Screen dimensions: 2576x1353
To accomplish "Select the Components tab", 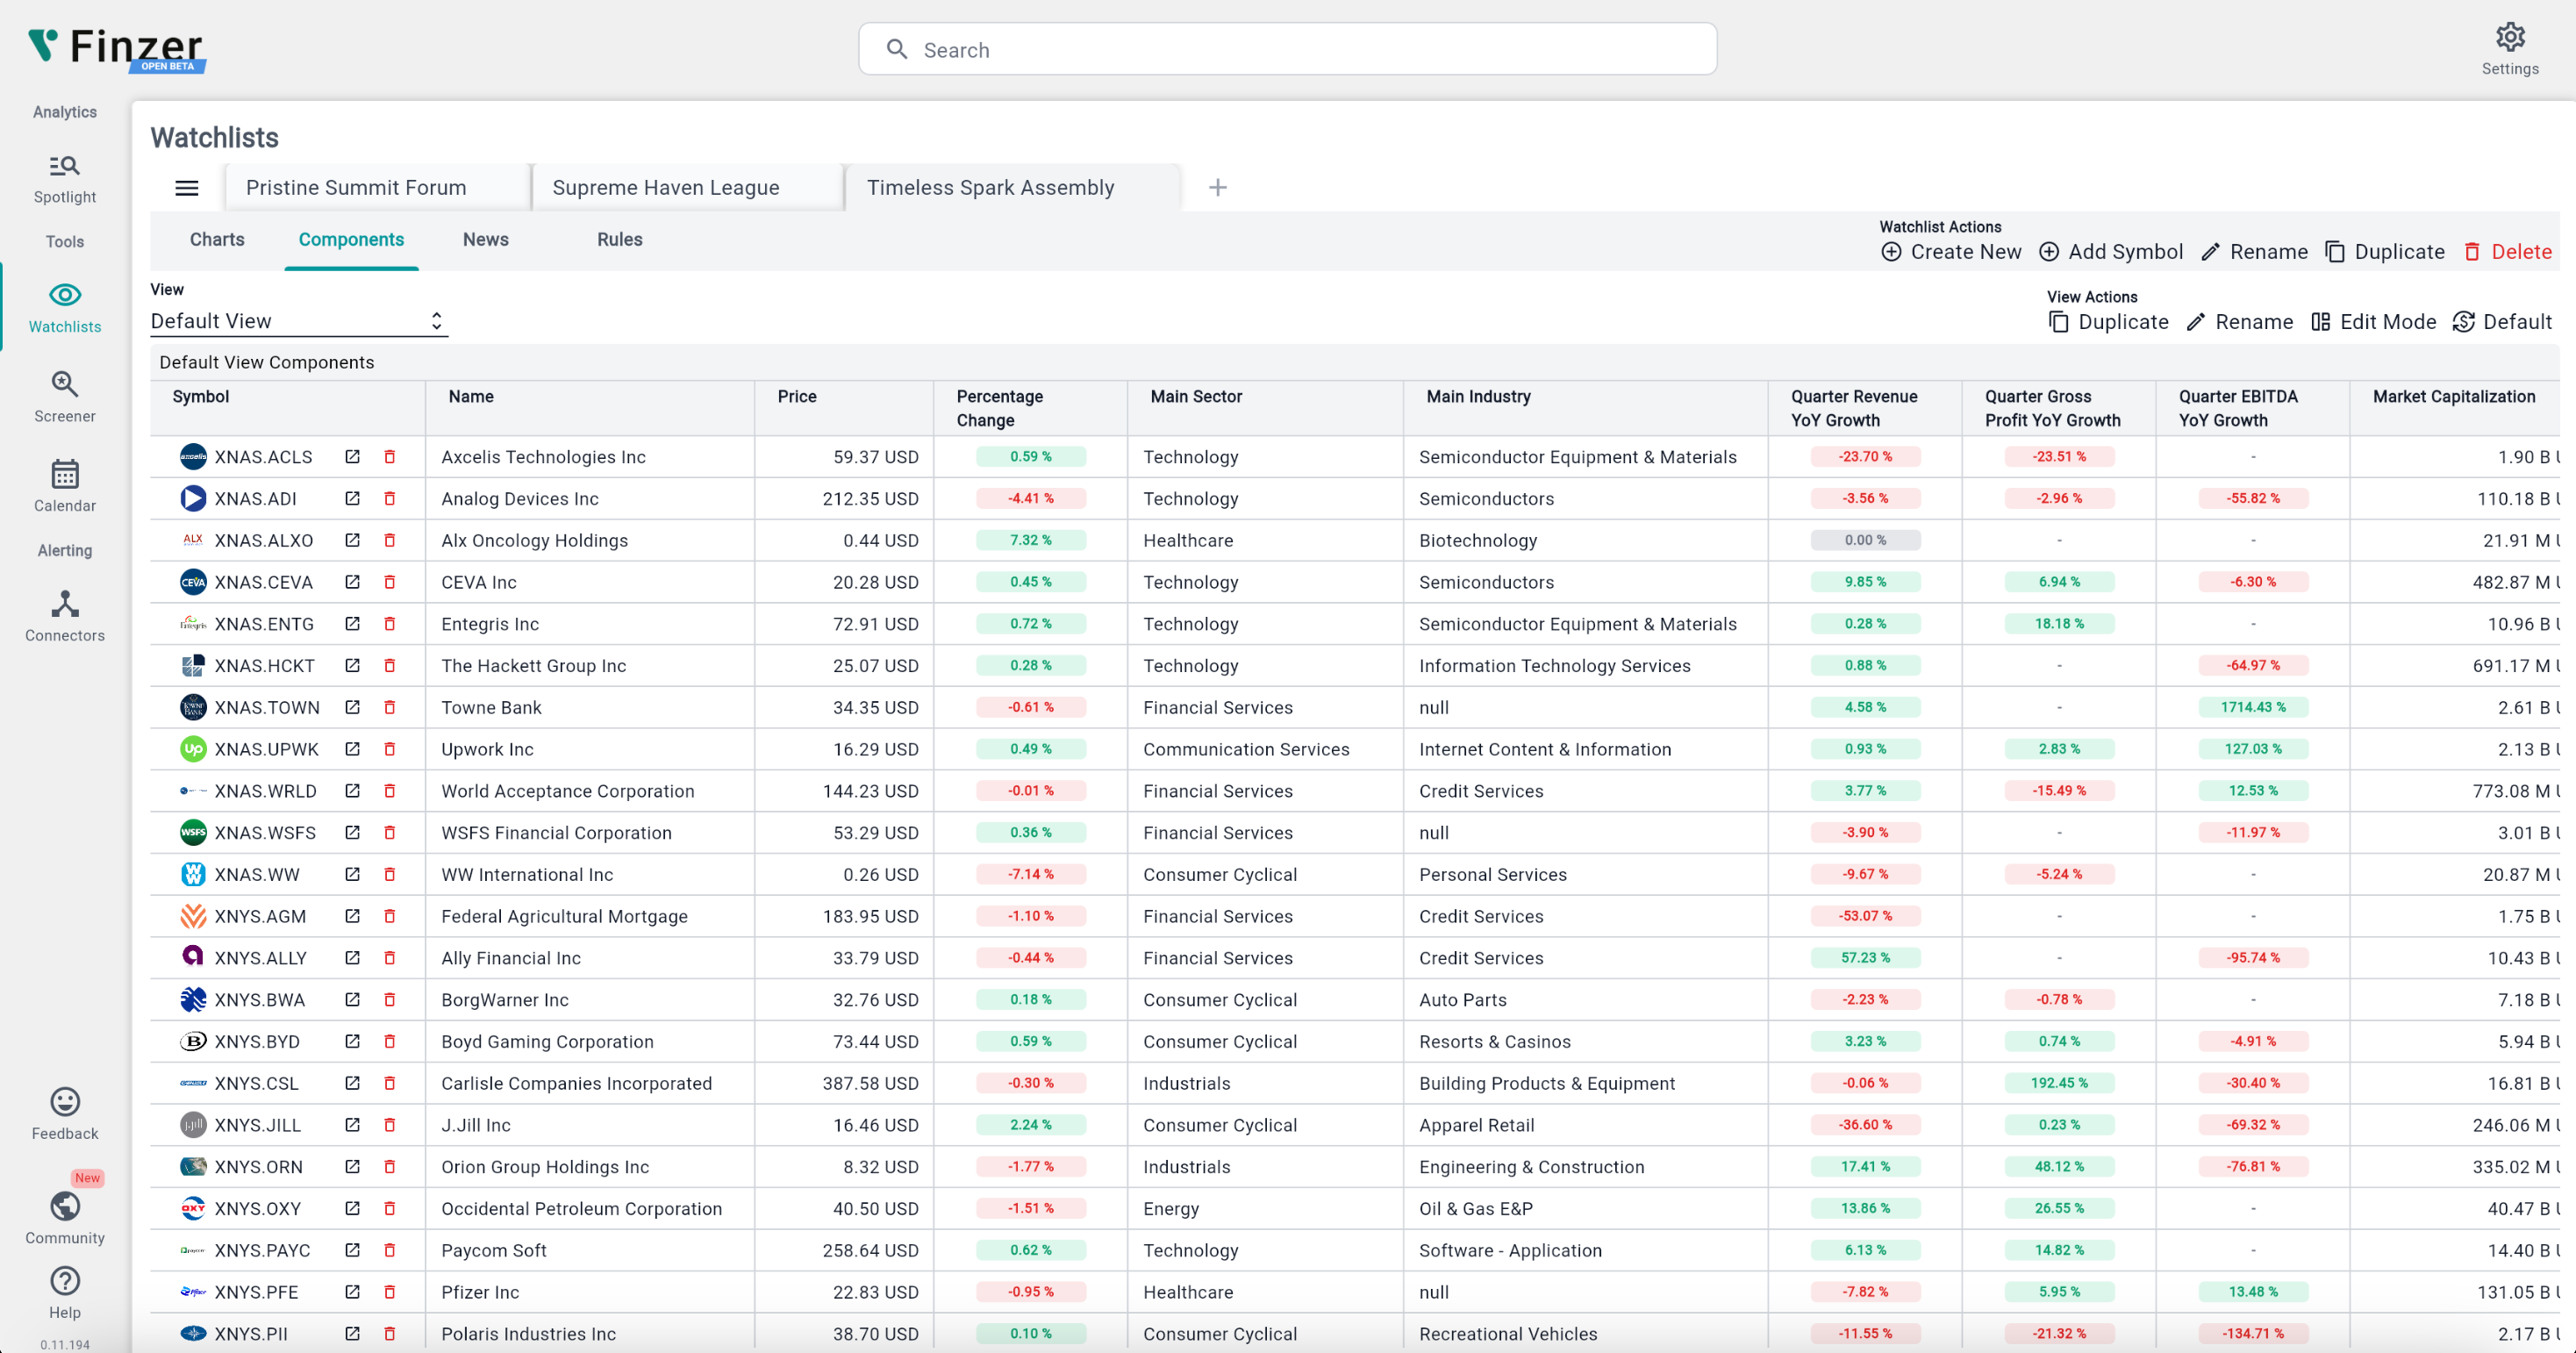I will coord(351,240).
